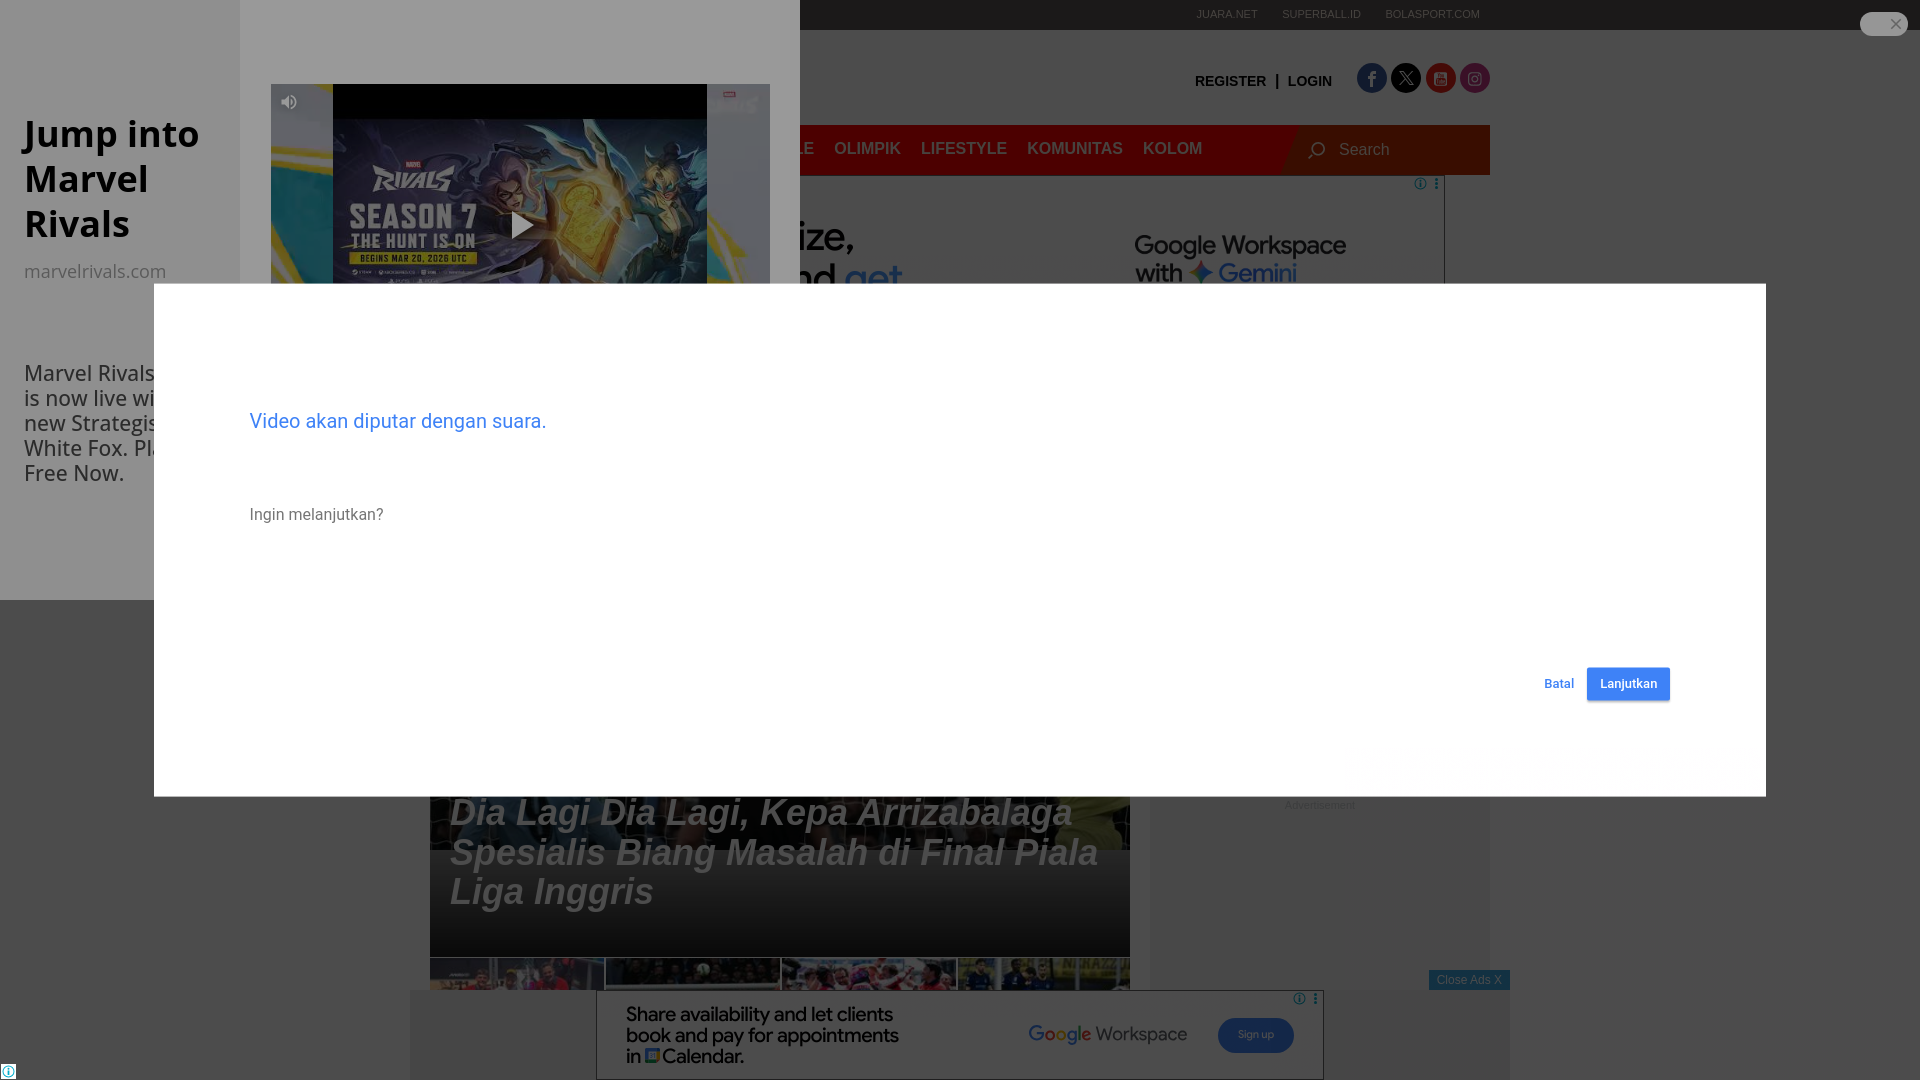Open the fourth news thumbnail below headline

[1044, 975]
